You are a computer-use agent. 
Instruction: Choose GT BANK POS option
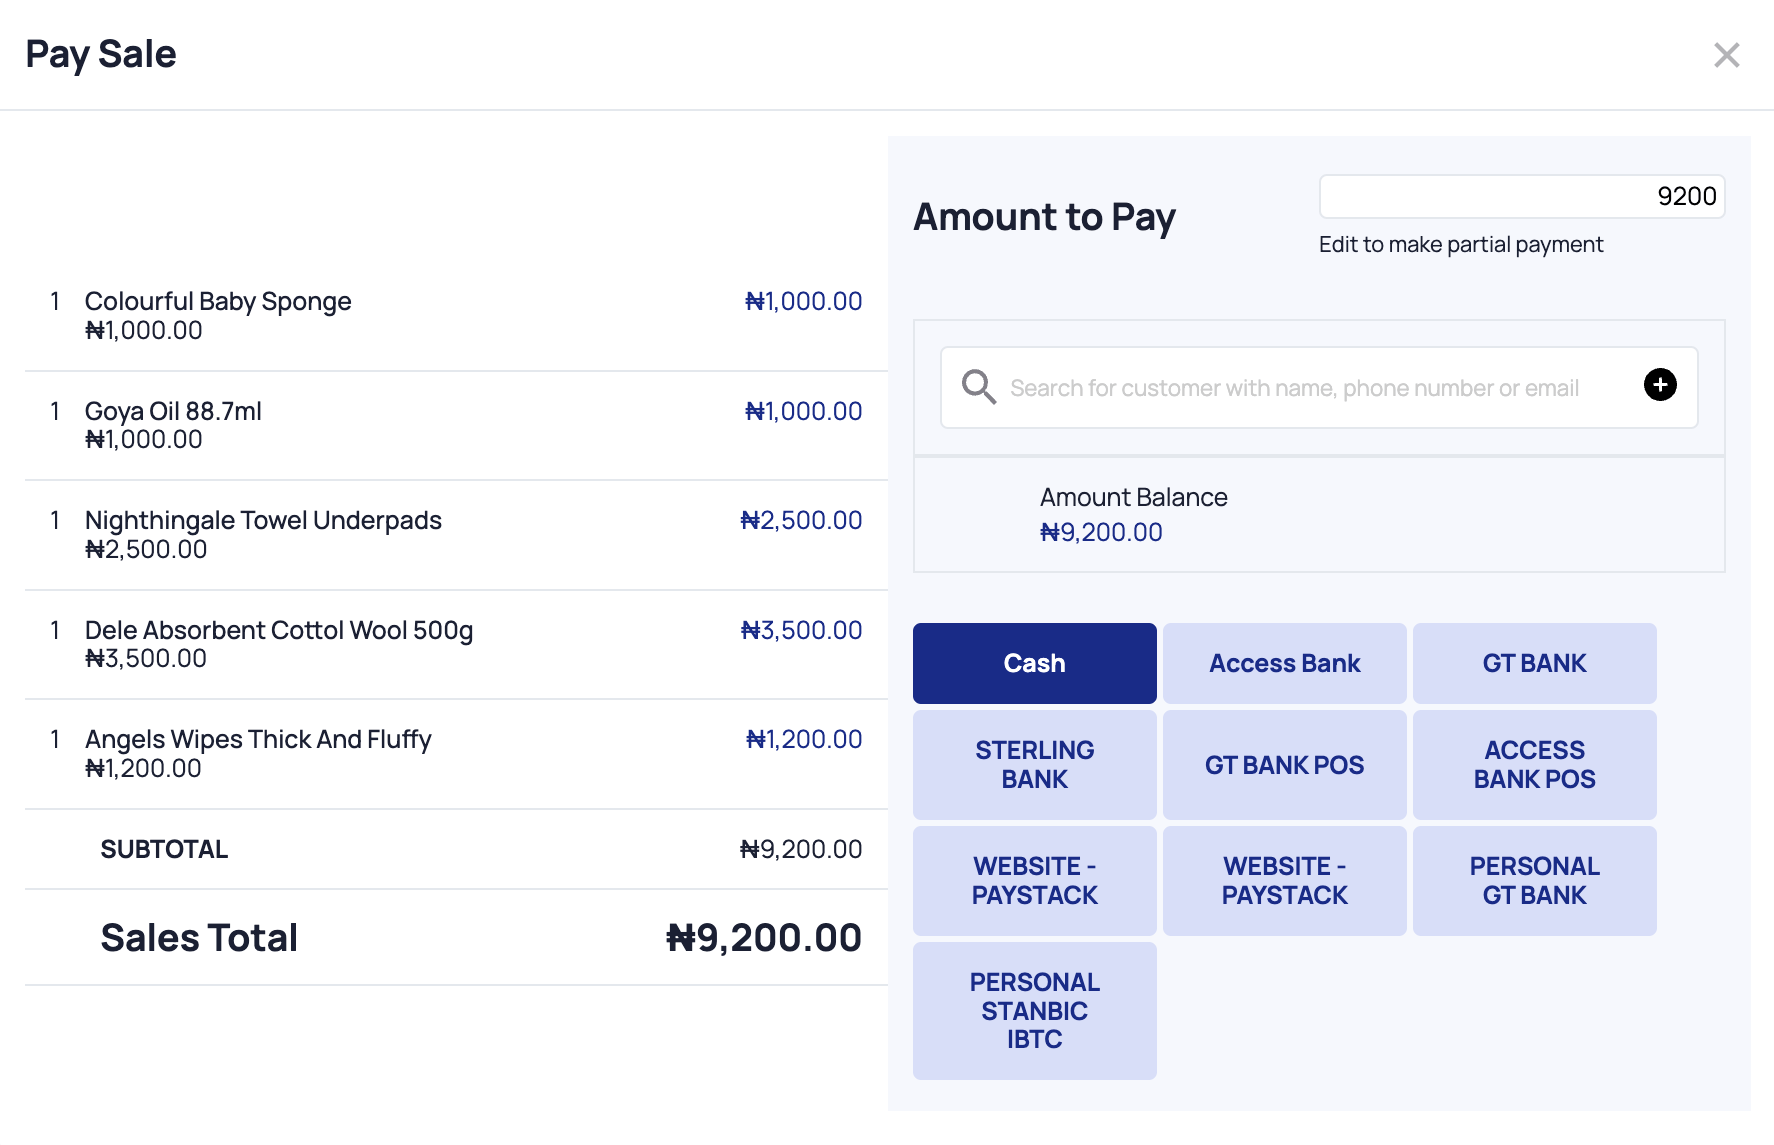[x=1284, y=765]
